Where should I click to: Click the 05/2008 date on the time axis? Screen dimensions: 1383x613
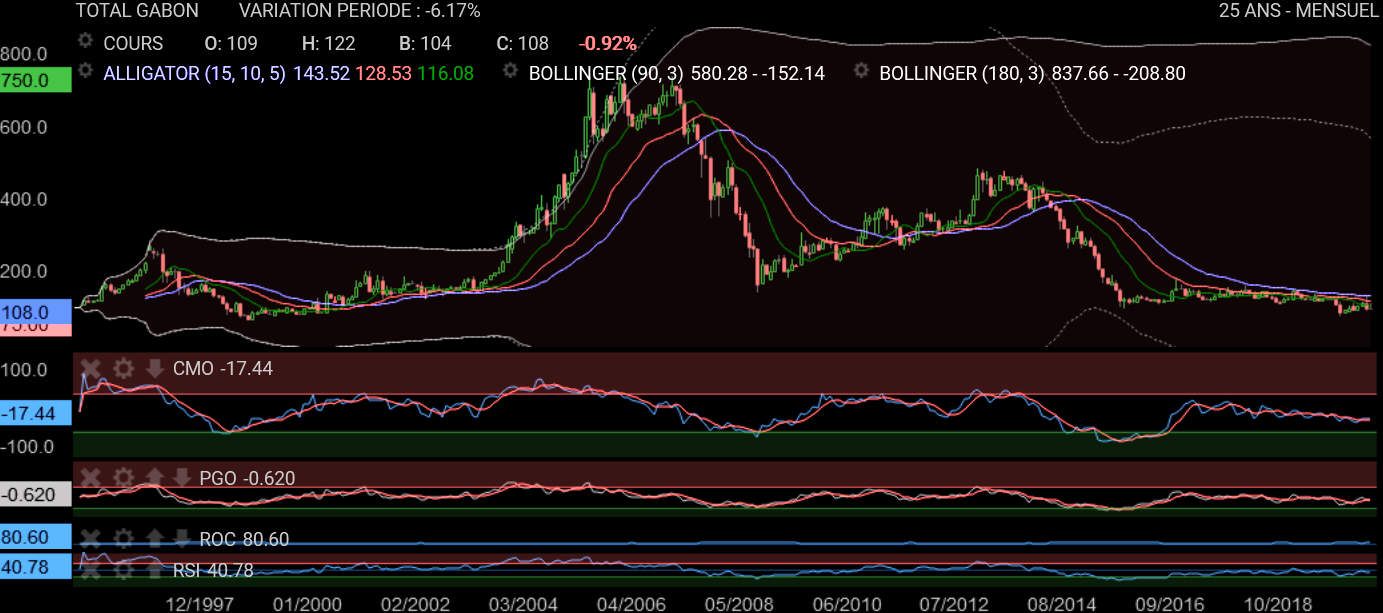click(737, 603)
